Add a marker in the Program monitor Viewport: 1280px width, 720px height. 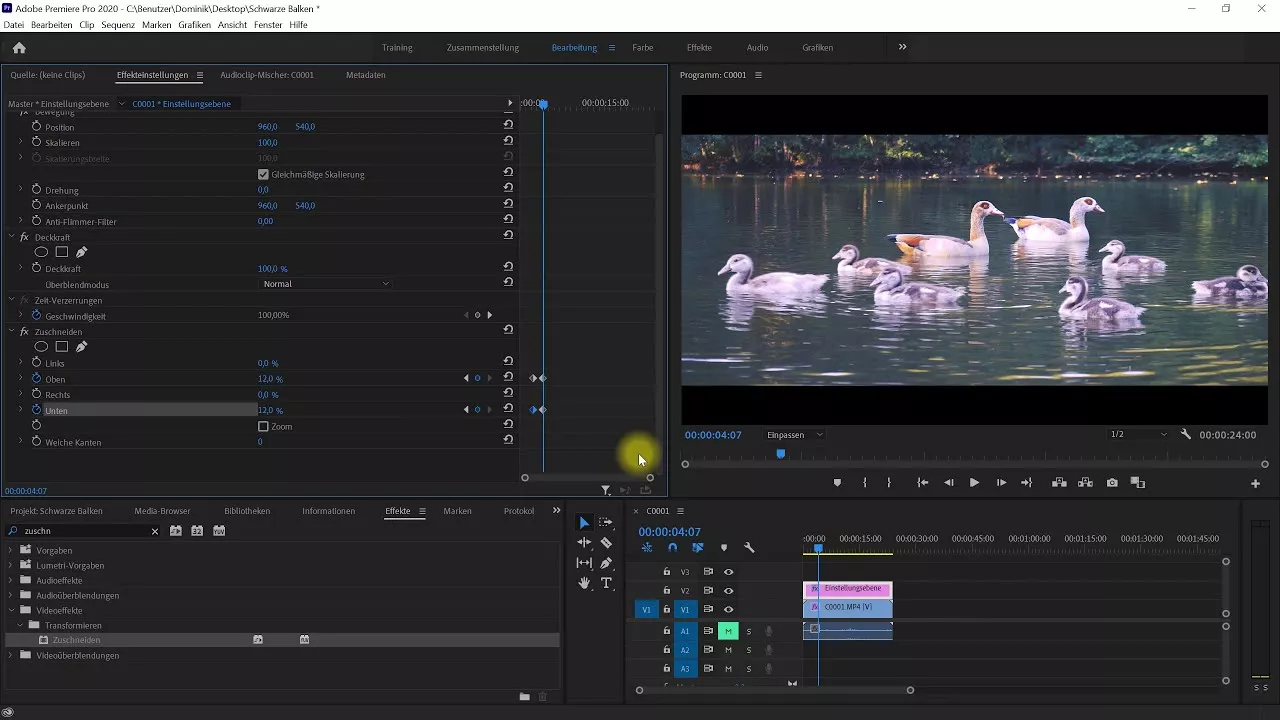[838, 483]
